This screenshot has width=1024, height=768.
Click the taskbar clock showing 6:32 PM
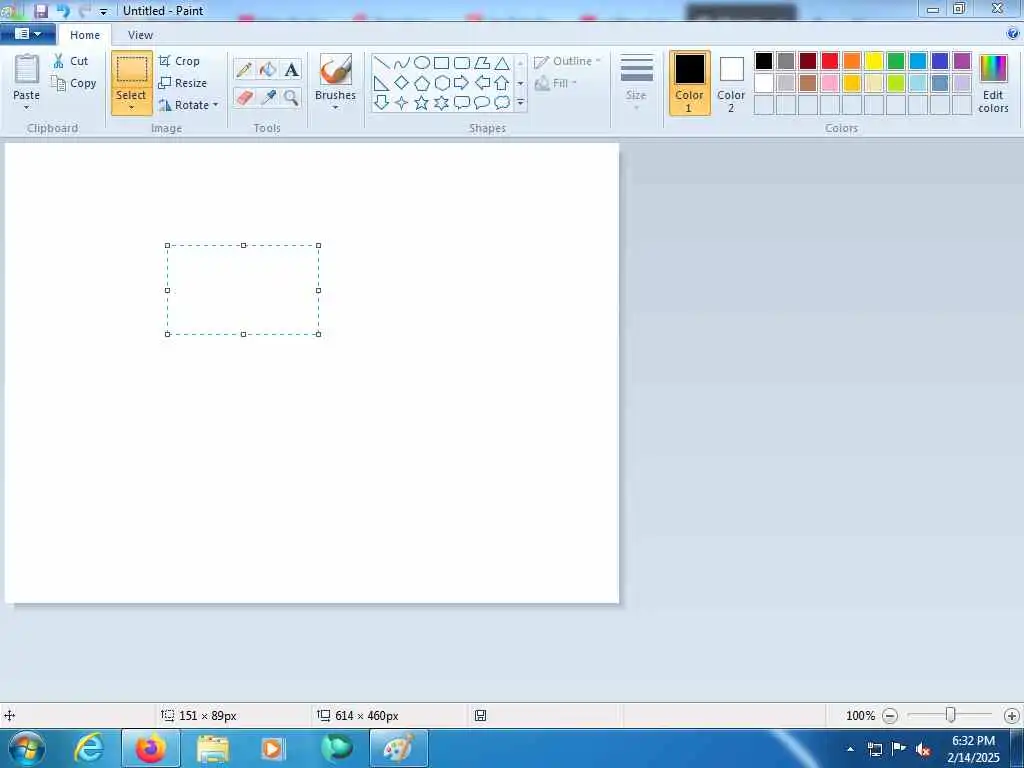[973, 749]
